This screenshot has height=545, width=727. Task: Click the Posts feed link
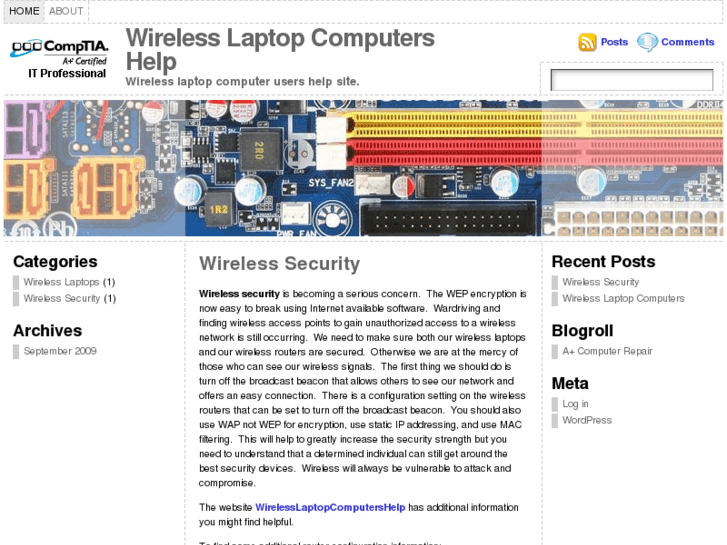[614, 42]
